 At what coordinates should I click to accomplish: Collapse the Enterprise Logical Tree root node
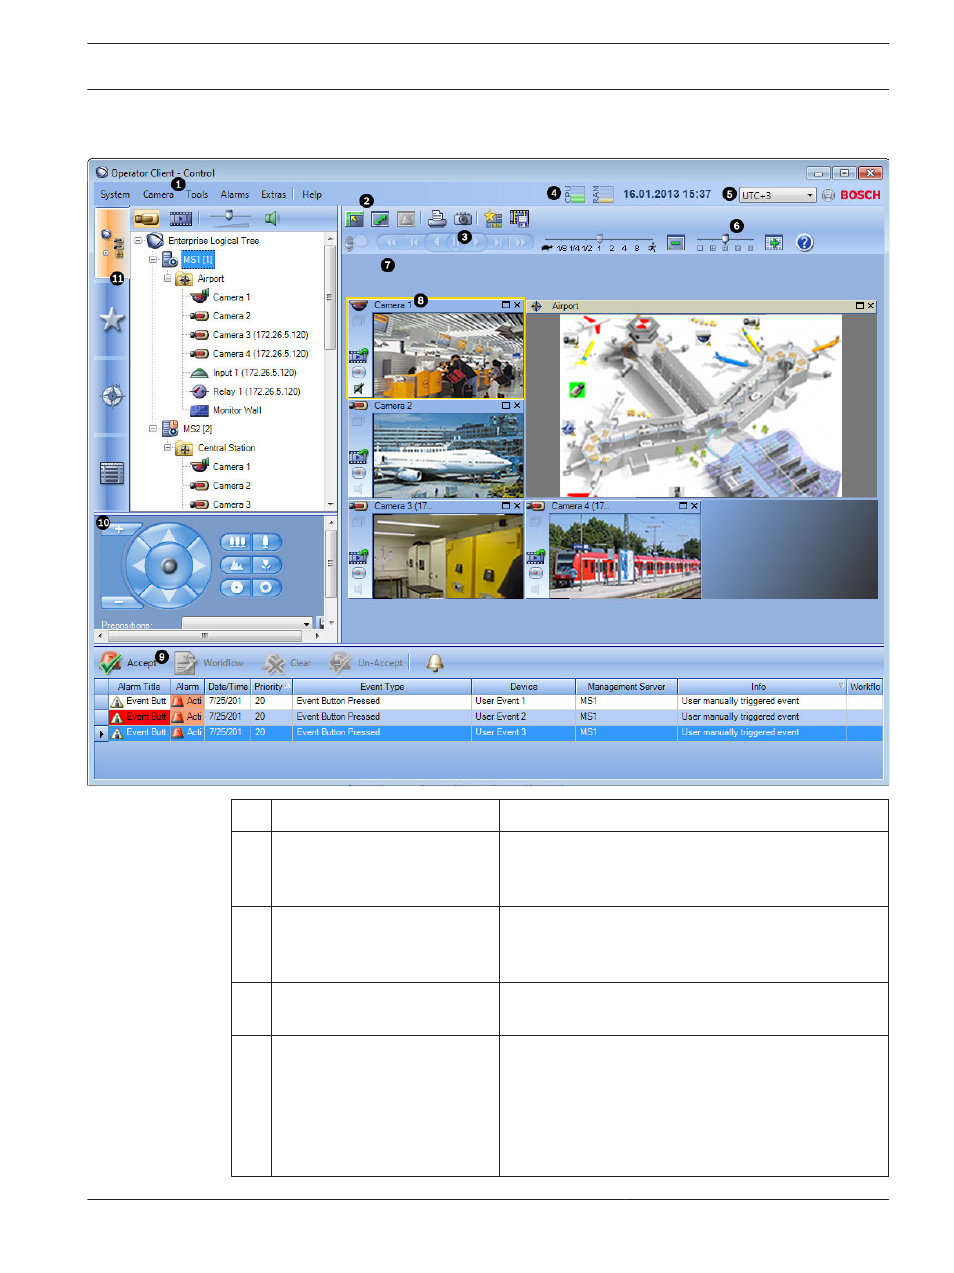(x=138, y=241)
